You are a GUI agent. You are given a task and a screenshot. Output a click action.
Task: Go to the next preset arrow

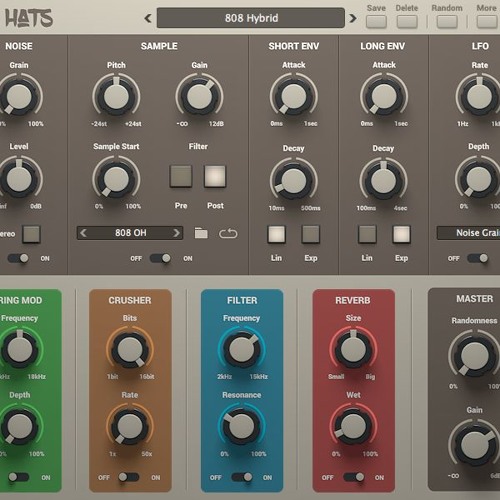[353, 18]
